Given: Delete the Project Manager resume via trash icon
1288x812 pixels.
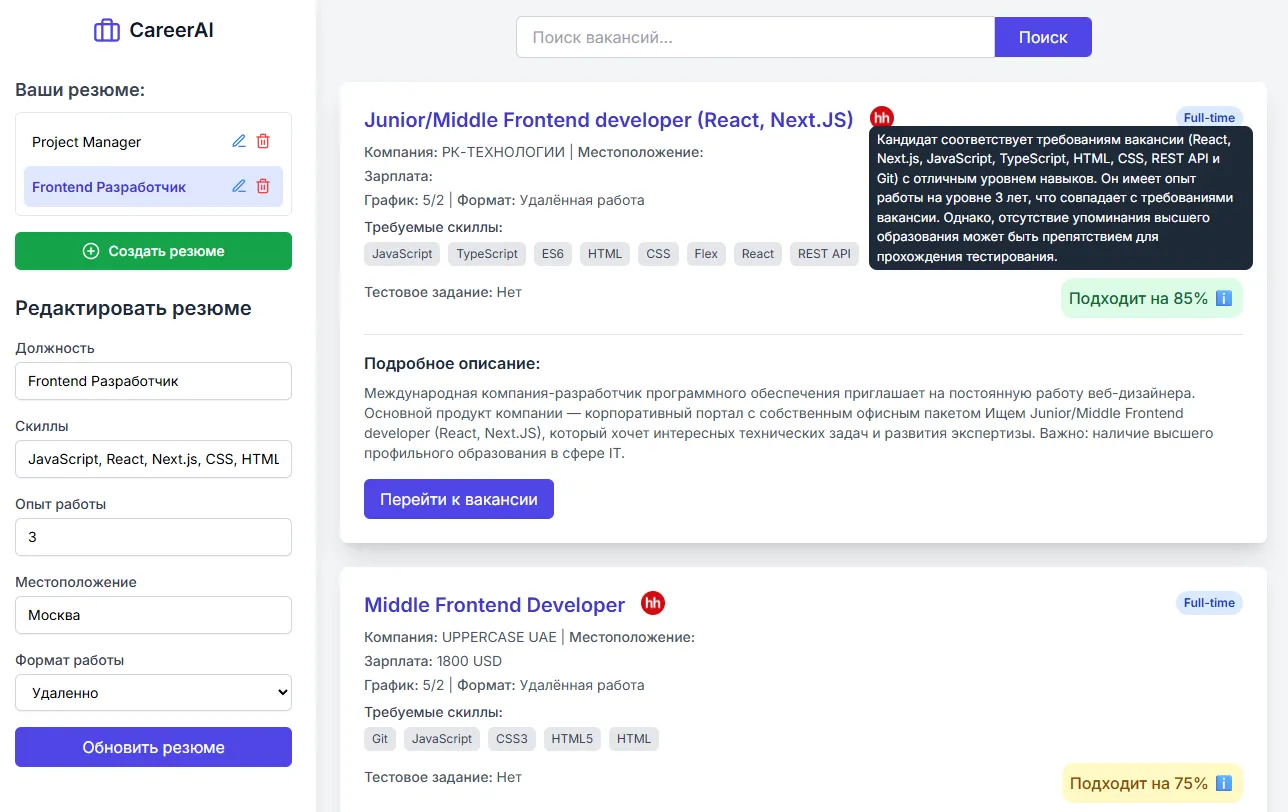Looking at the screenshot, I should click(263, 141).
